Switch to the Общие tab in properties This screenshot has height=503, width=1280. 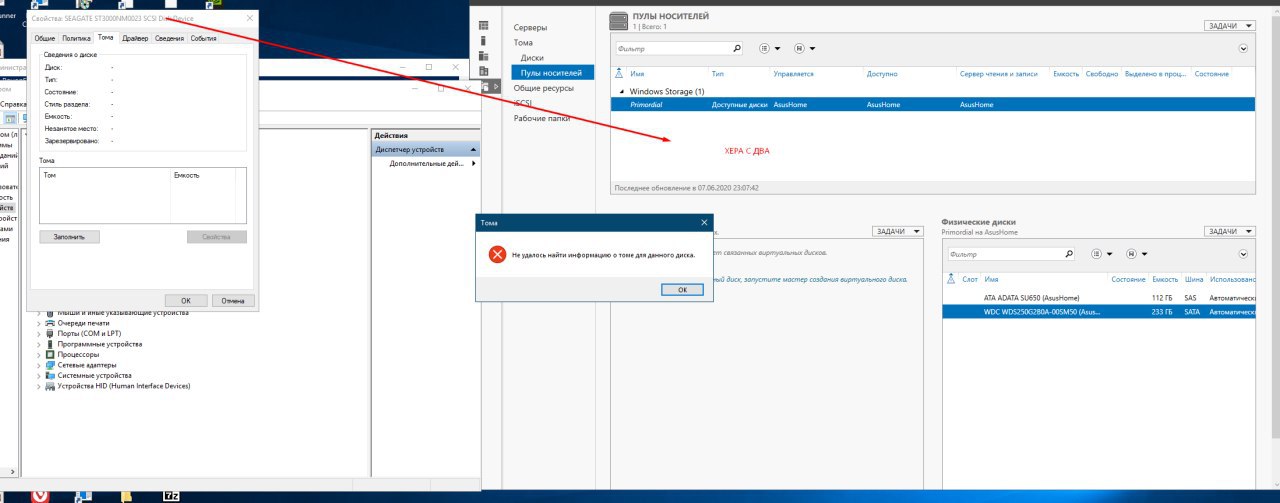coord(45,38)
